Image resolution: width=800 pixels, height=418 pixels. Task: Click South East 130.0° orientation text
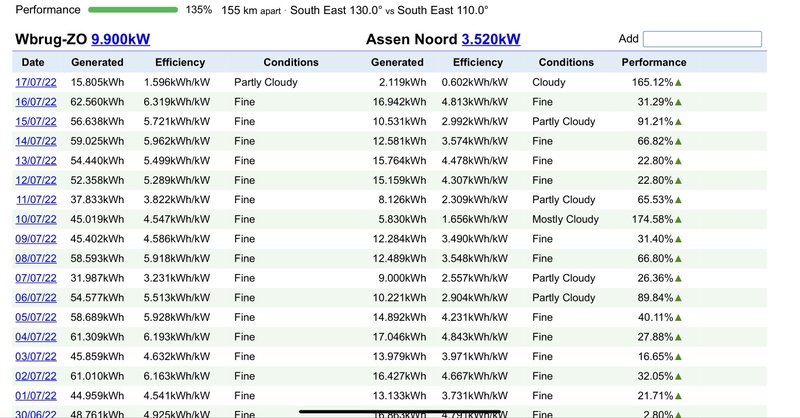336,10
